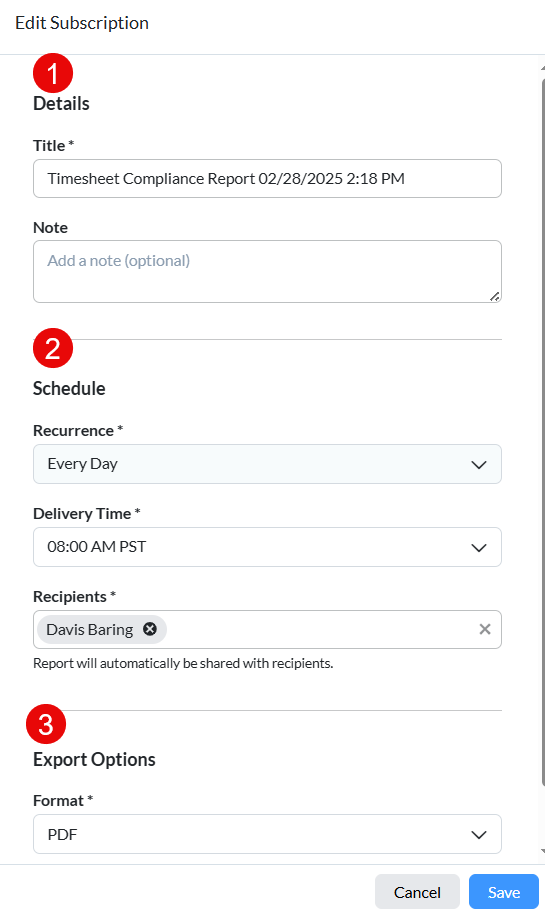545x910 pixels.
Task: Click the vertical scrollbar thumb
Action: pos(543,432)
